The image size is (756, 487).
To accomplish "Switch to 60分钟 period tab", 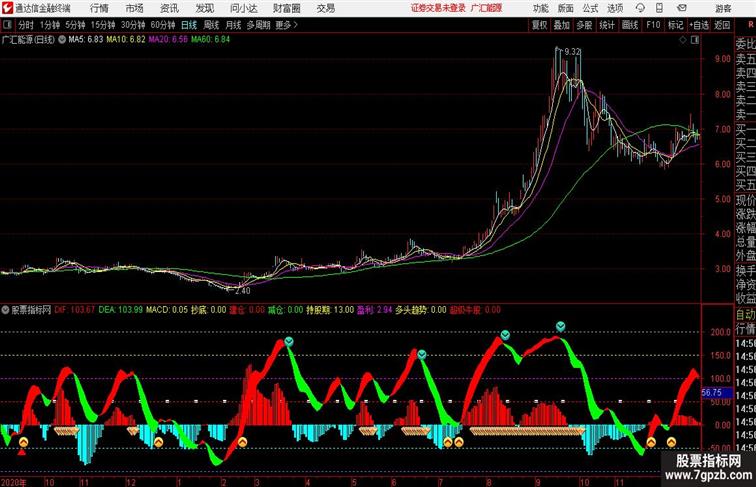I will point(163,25).
